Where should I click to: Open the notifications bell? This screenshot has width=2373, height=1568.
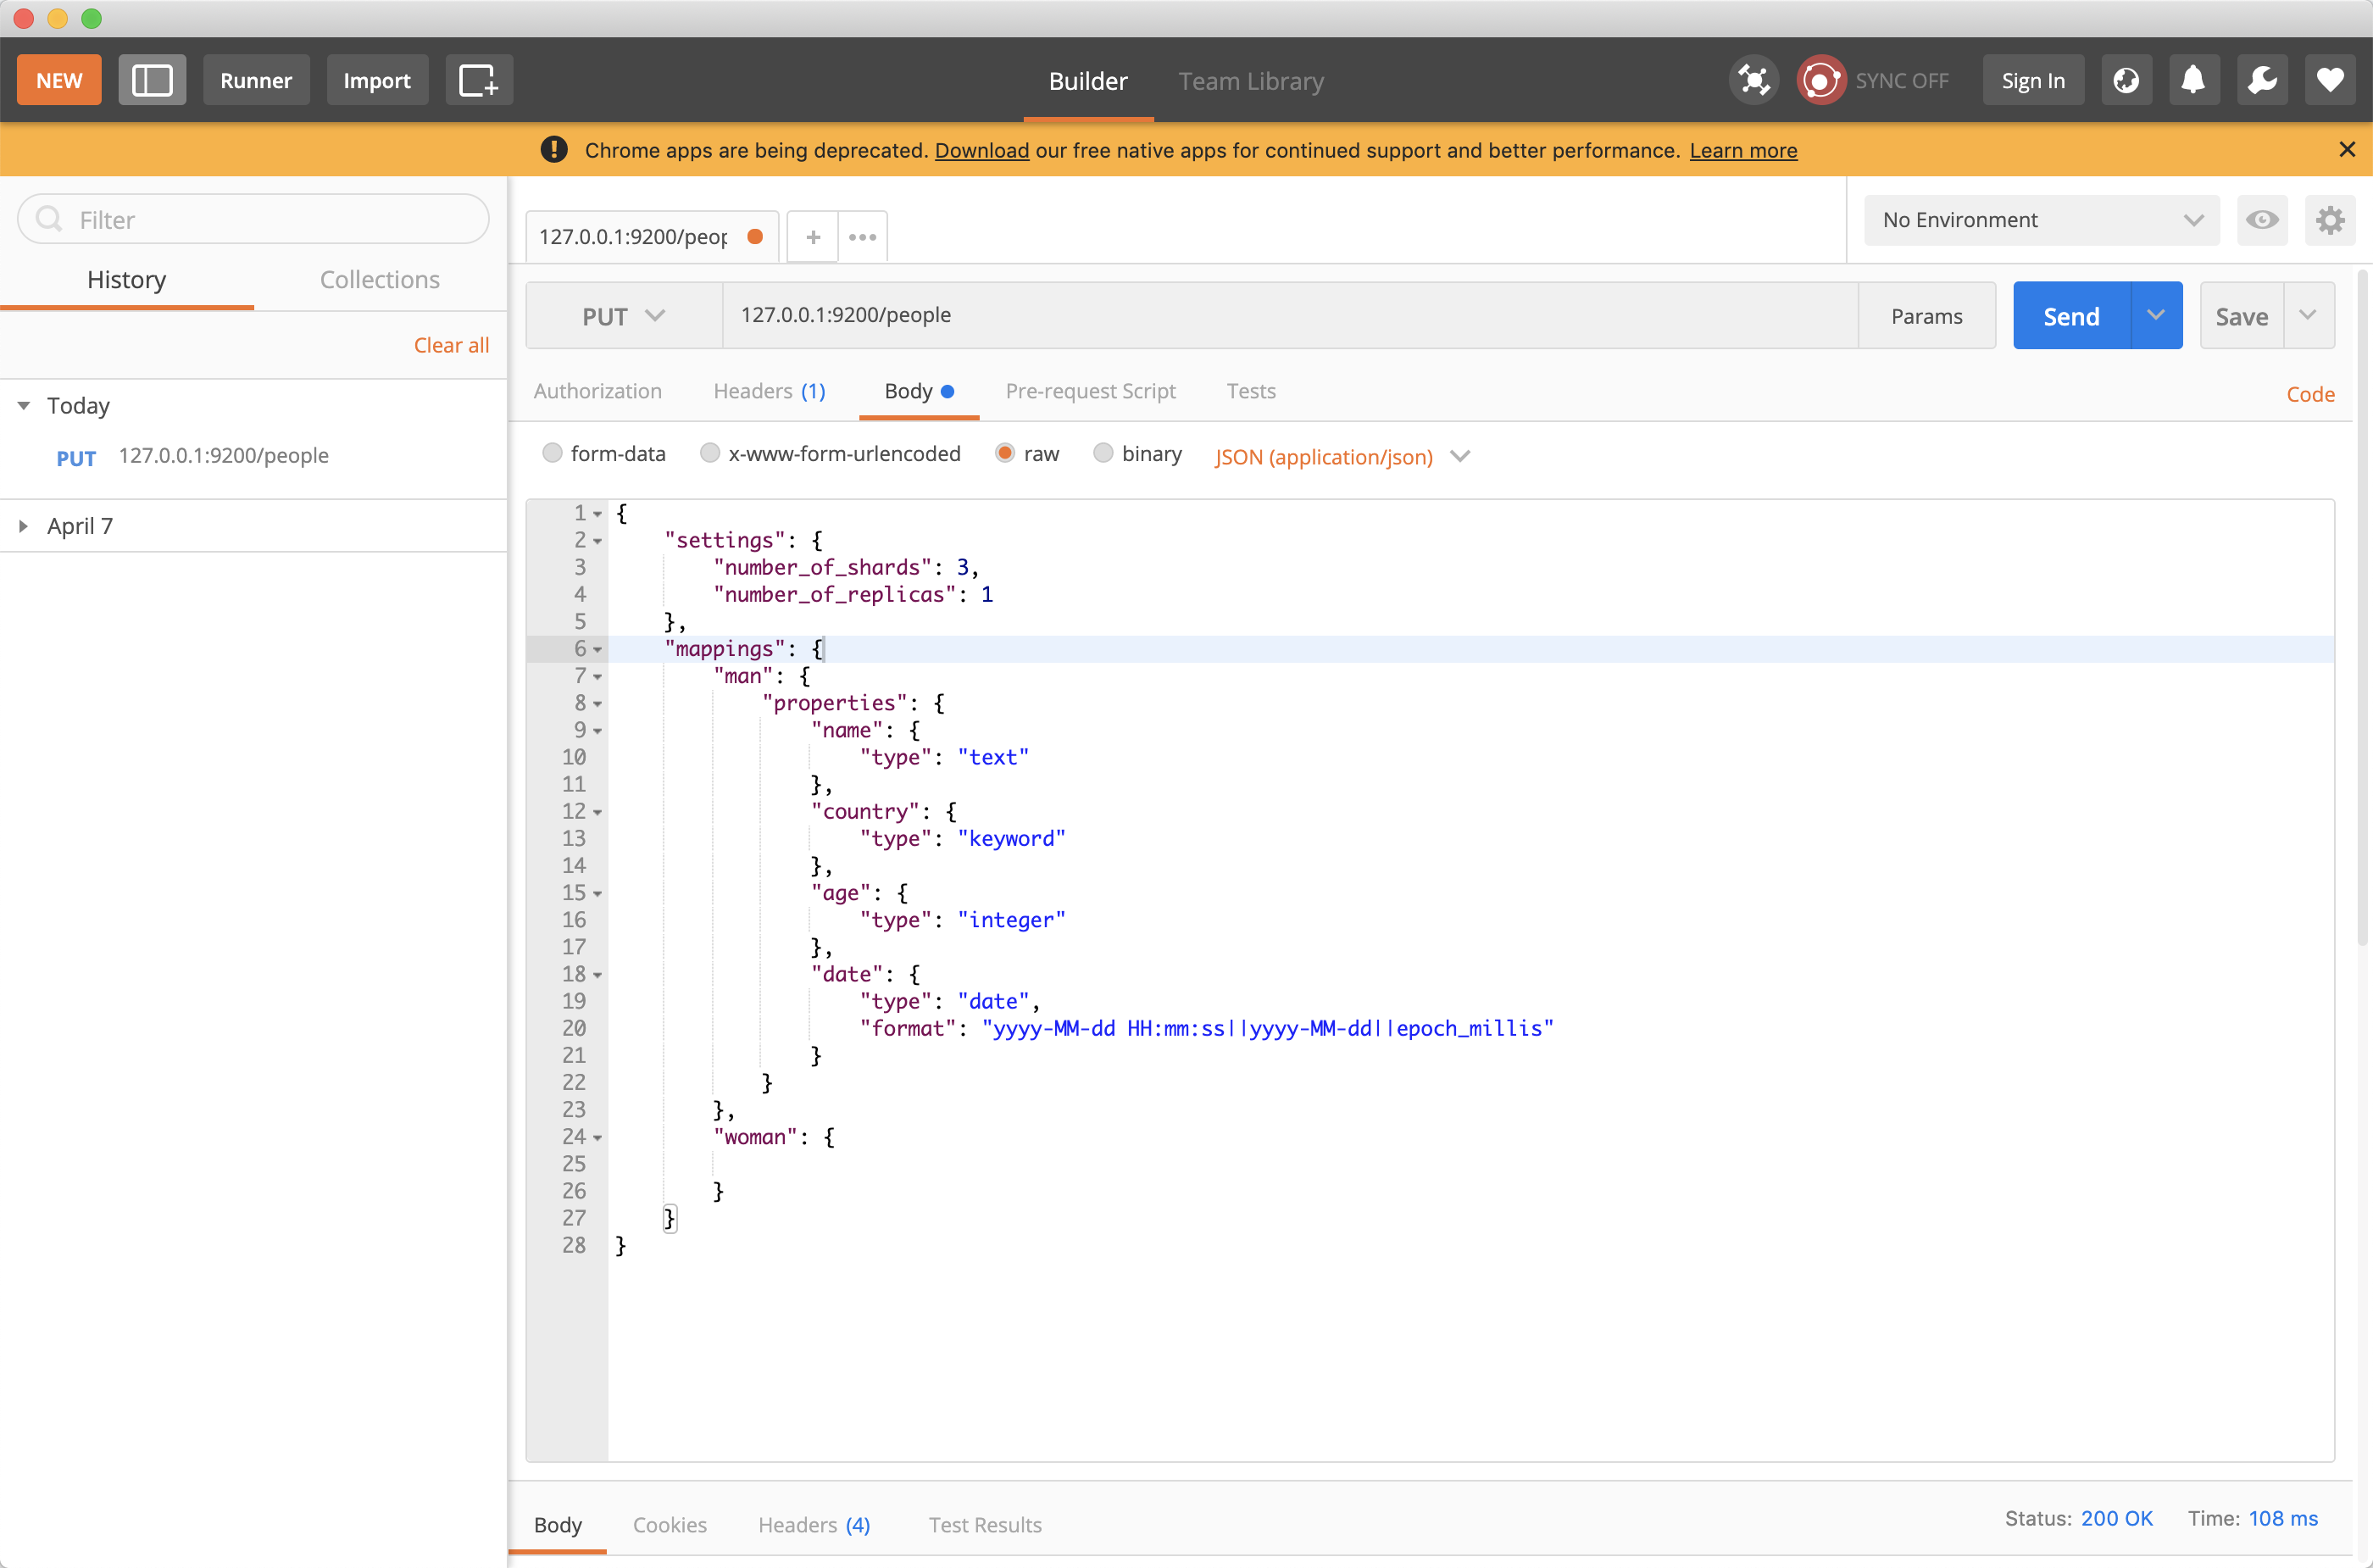pos(2193,80)
